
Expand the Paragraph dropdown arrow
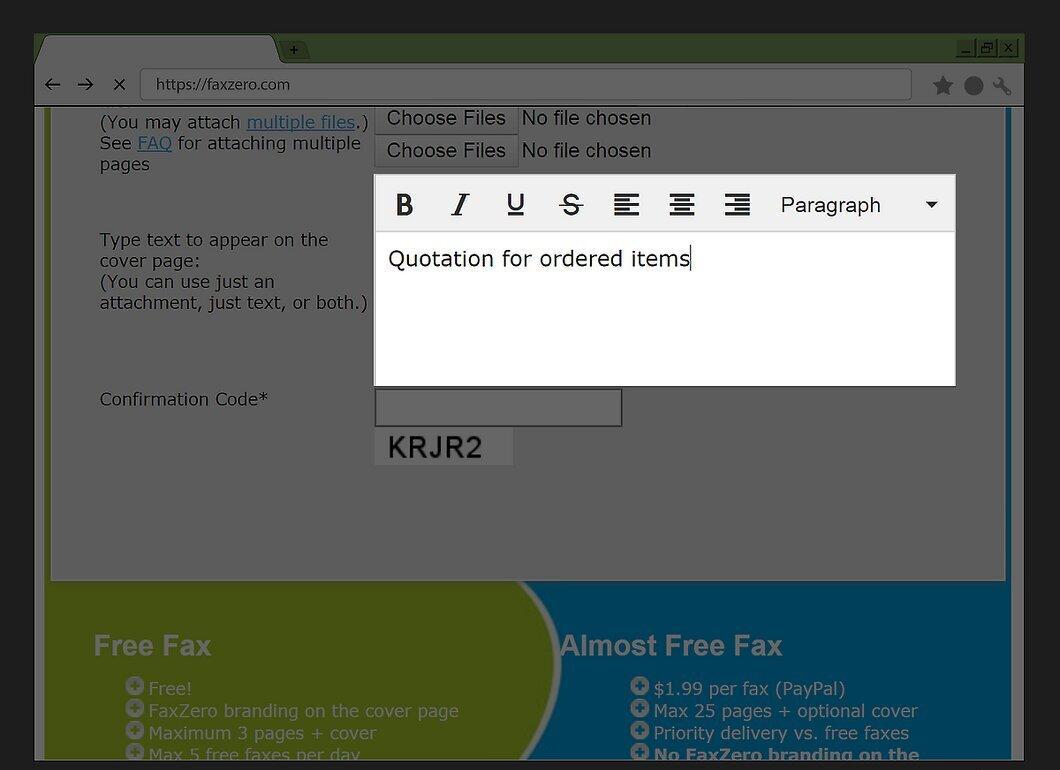point(932,204)
